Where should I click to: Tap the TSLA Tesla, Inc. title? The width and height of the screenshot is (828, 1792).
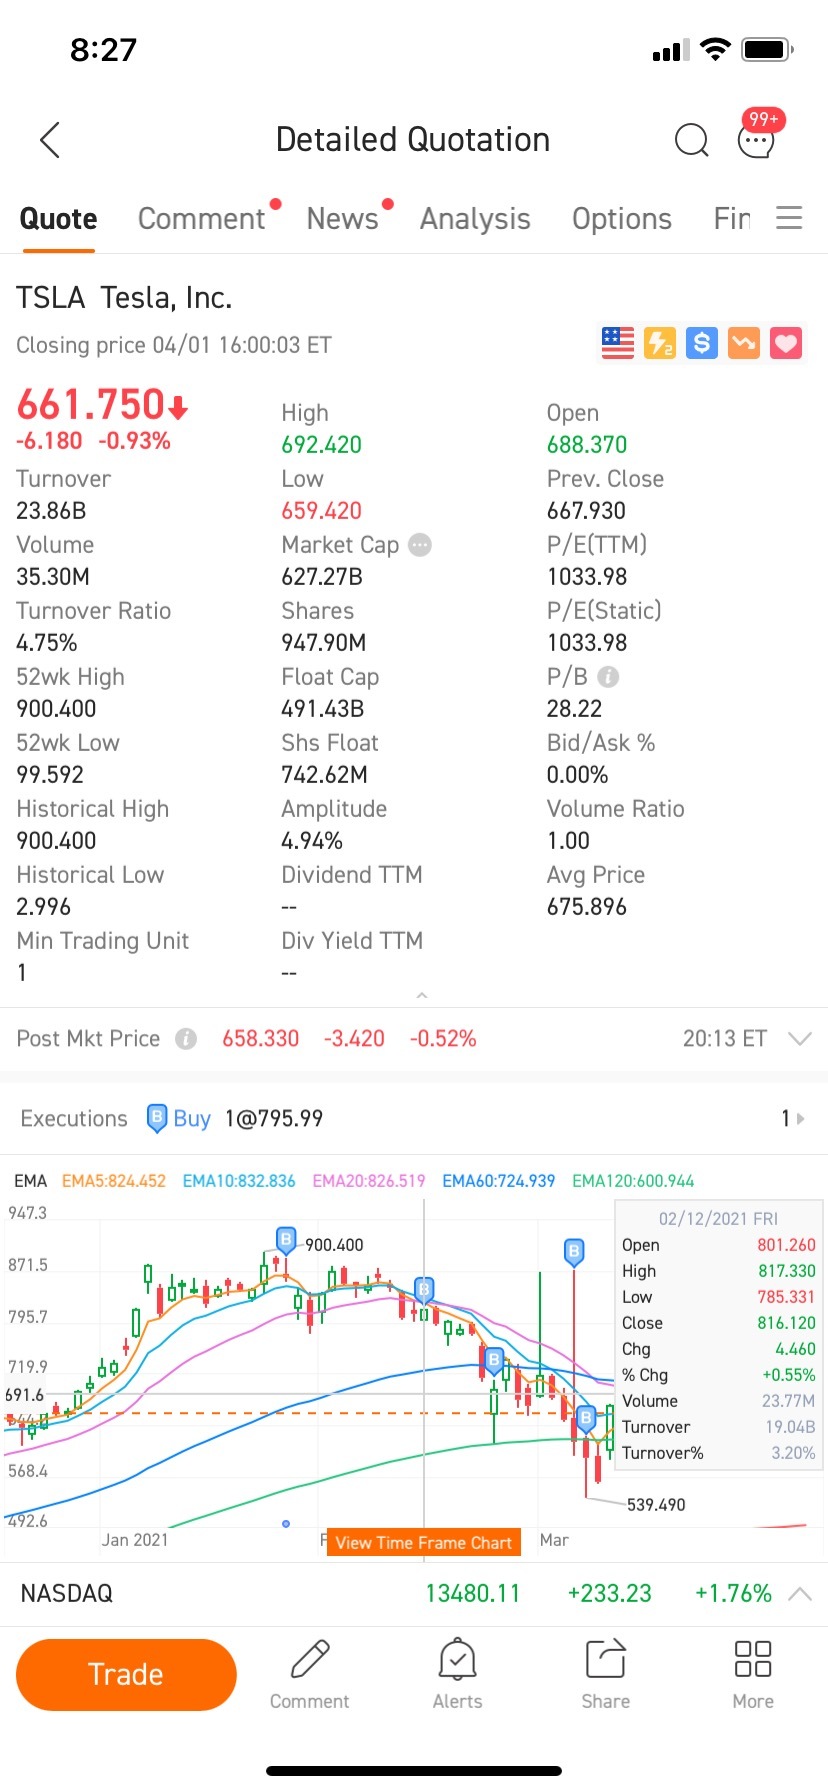point(124,297)
